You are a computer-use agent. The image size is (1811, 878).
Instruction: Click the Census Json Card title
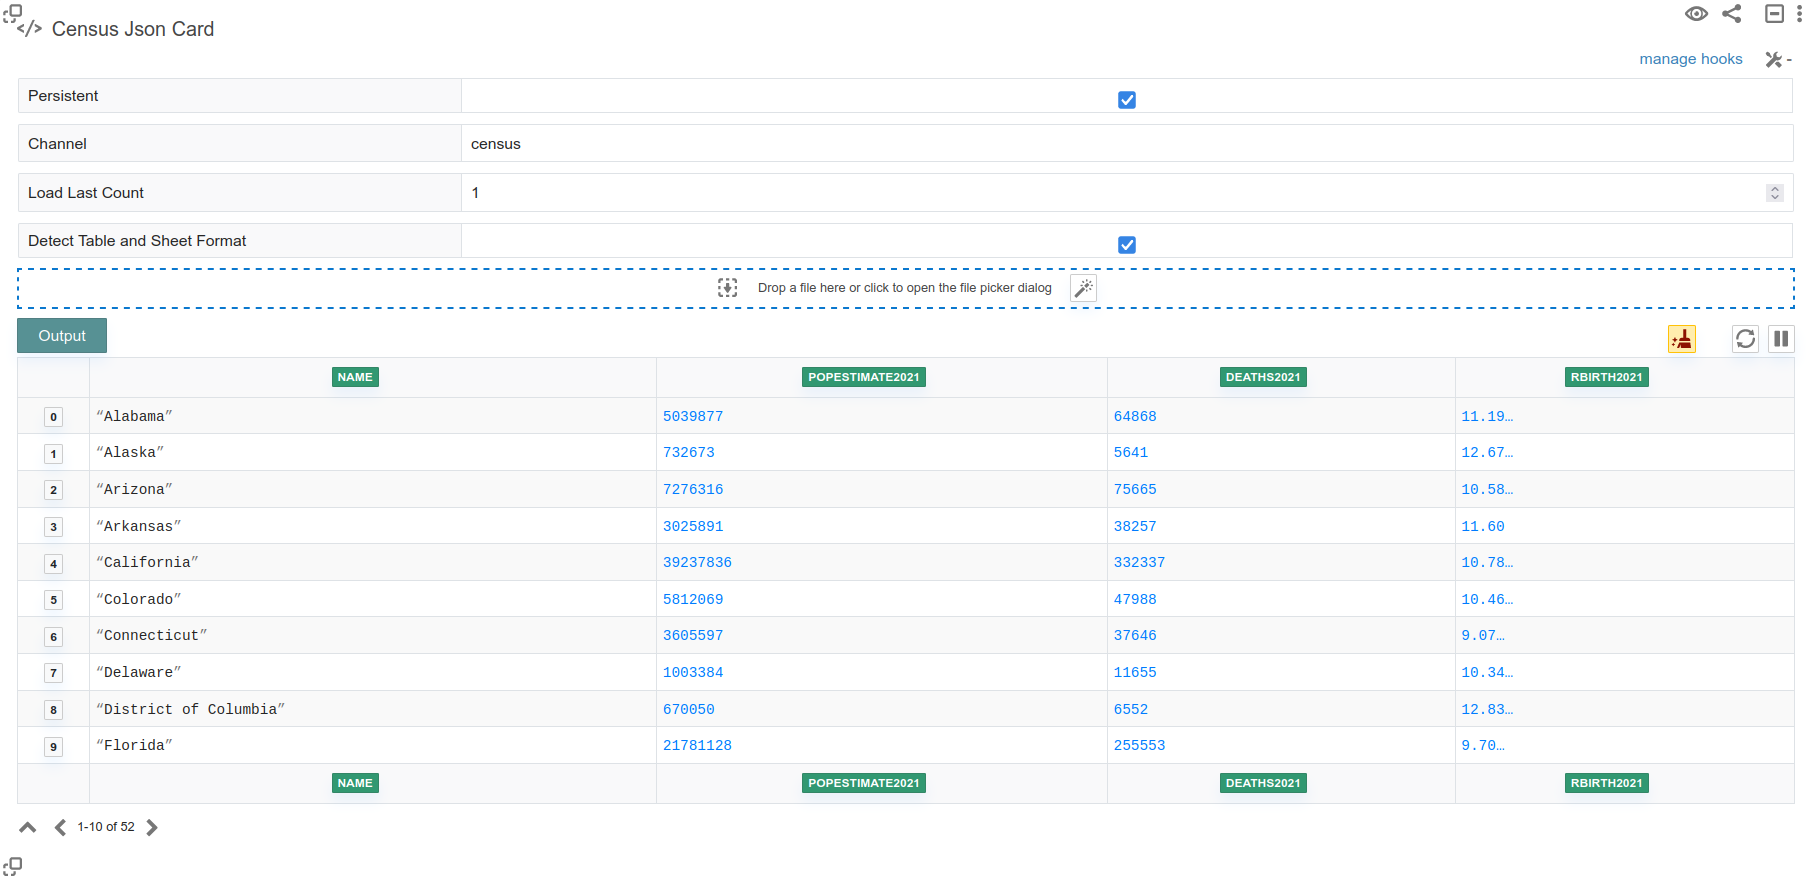pyautogui.click(x=133, y=29)
